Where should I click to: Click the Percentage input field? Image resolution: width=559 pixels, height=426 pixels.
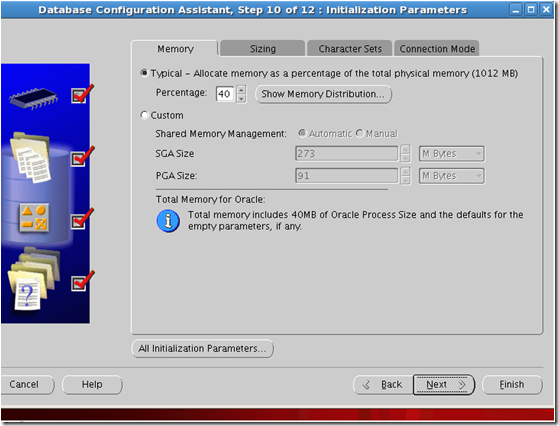[225, 94]
